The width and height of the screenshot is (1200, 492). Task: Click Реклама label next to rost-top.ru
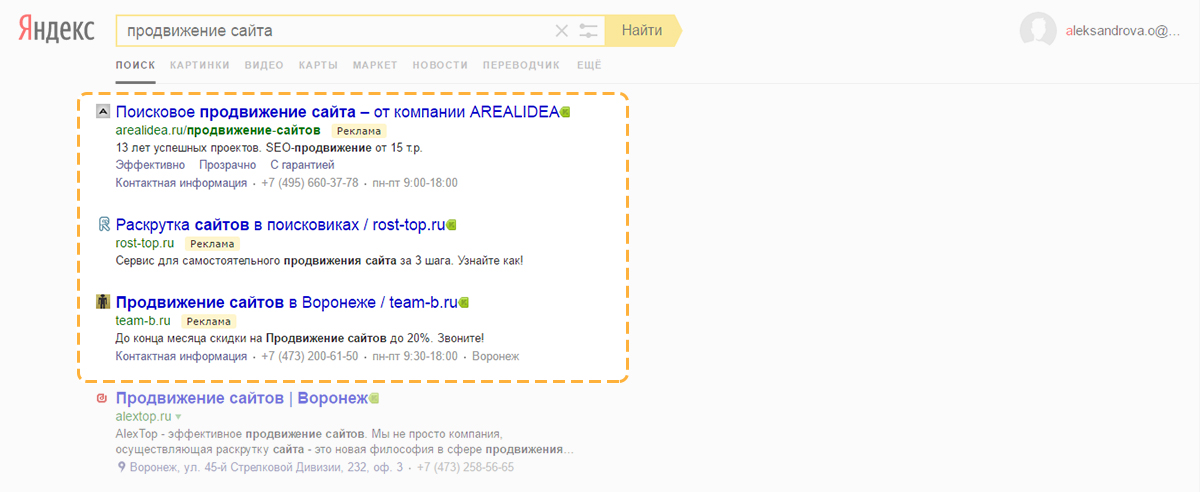pos(213,243)
